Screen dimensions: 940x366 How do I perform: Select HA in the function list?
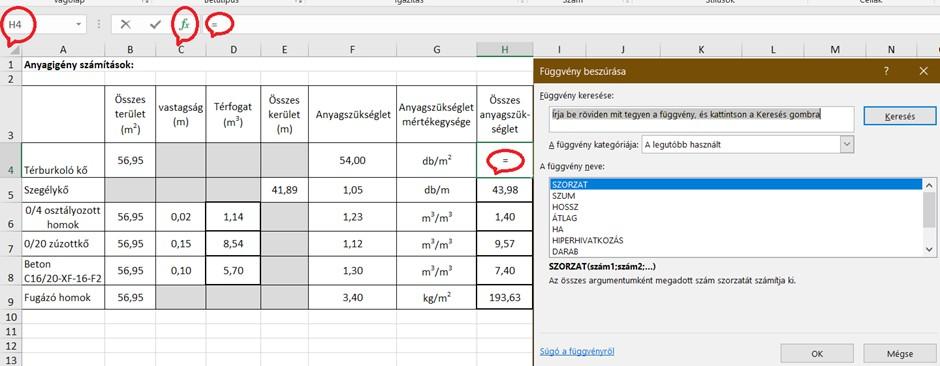pyautogui.click(x=737, y=229)
